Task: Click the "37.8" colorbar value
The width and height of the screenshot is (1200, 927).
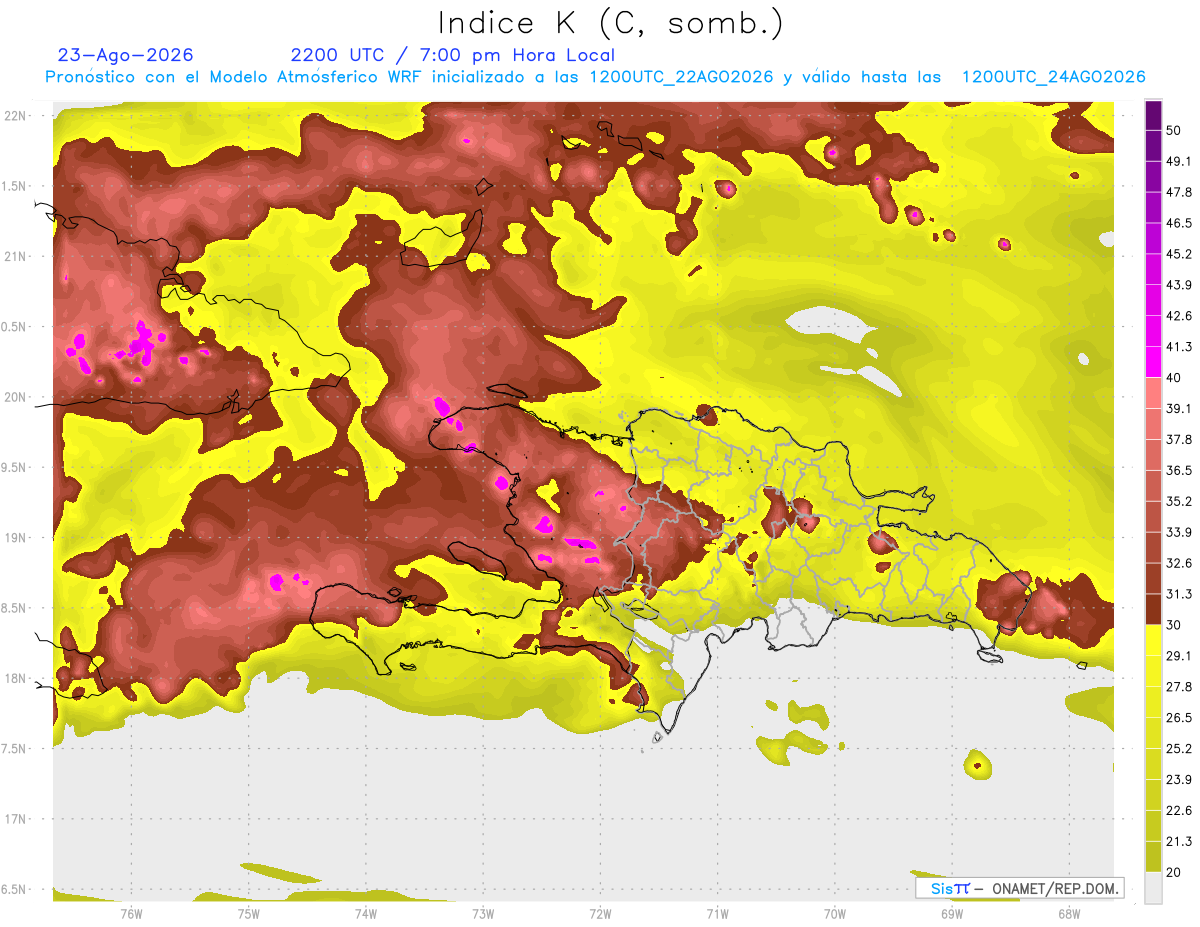Action: coord(1178,440)
